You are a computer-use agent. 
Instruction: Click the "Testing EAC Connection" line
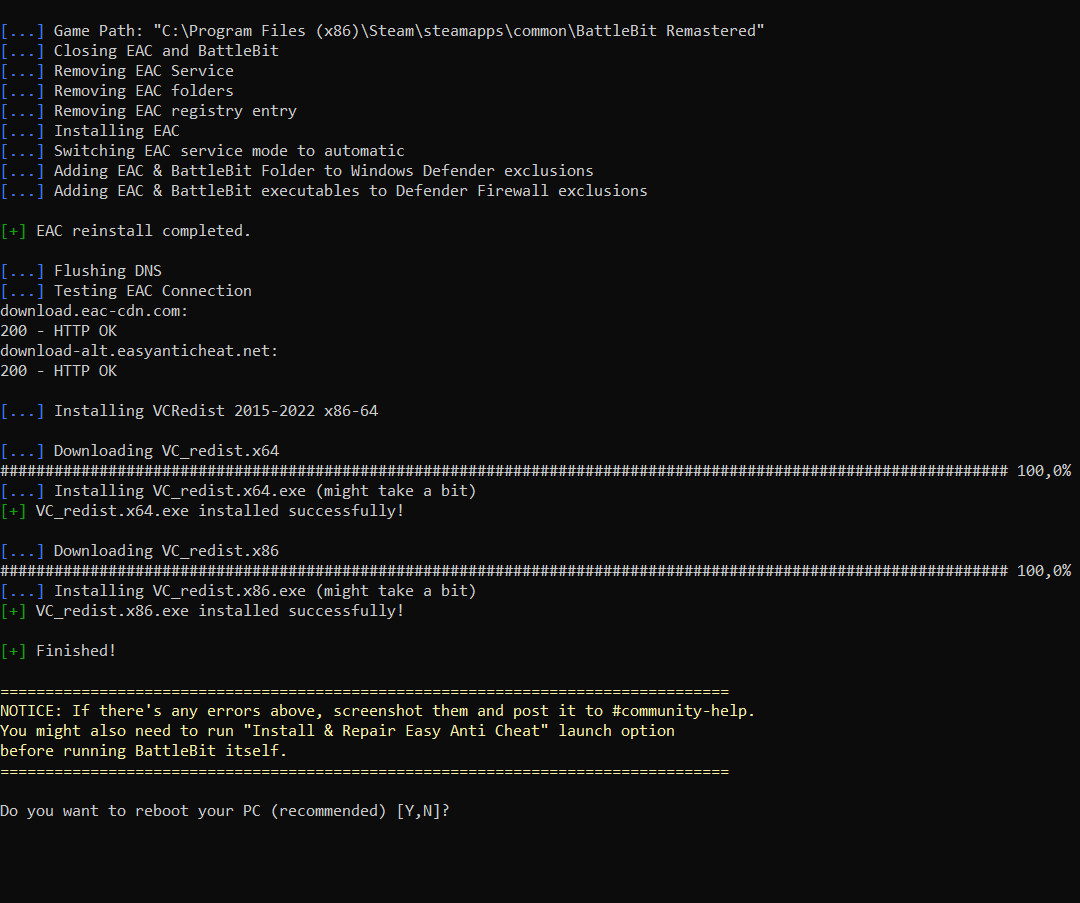(x=152, y=291)
